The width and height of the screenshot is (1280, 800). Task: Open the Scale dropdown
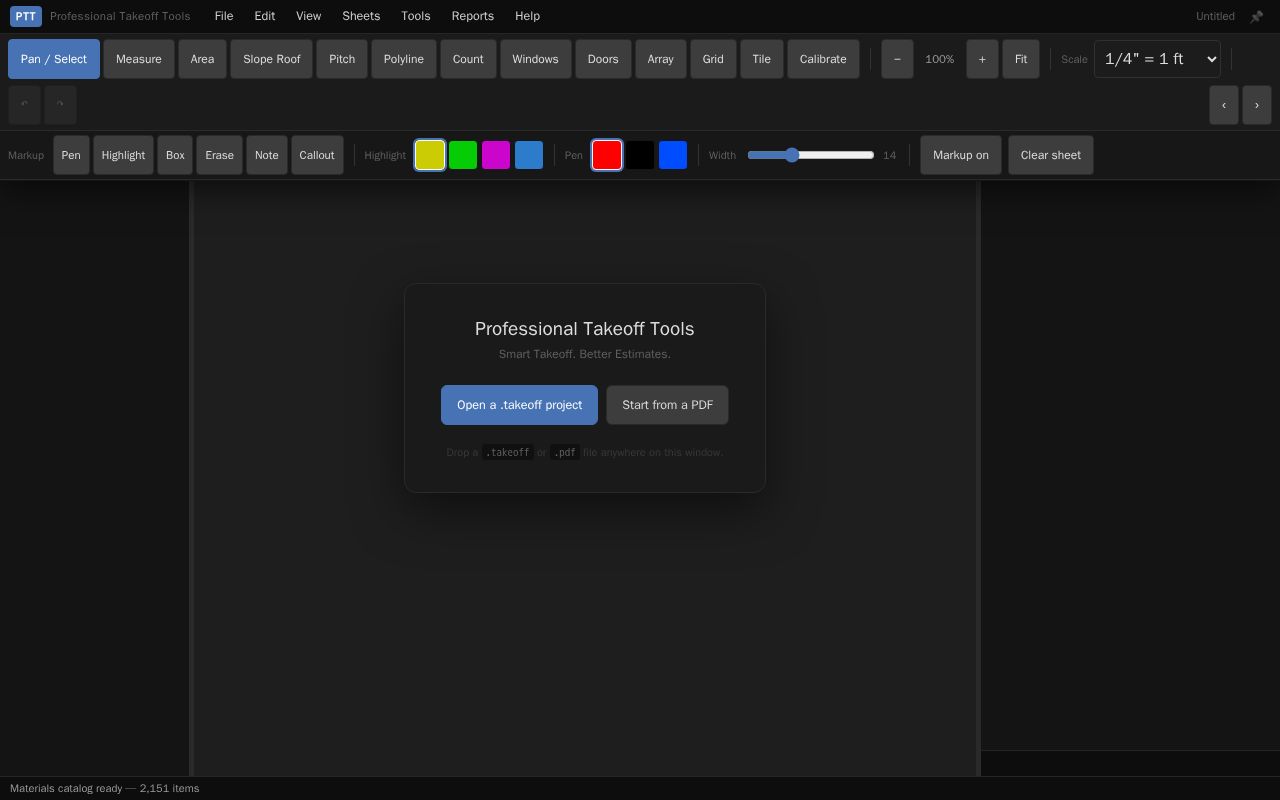tap(1157, 59)
